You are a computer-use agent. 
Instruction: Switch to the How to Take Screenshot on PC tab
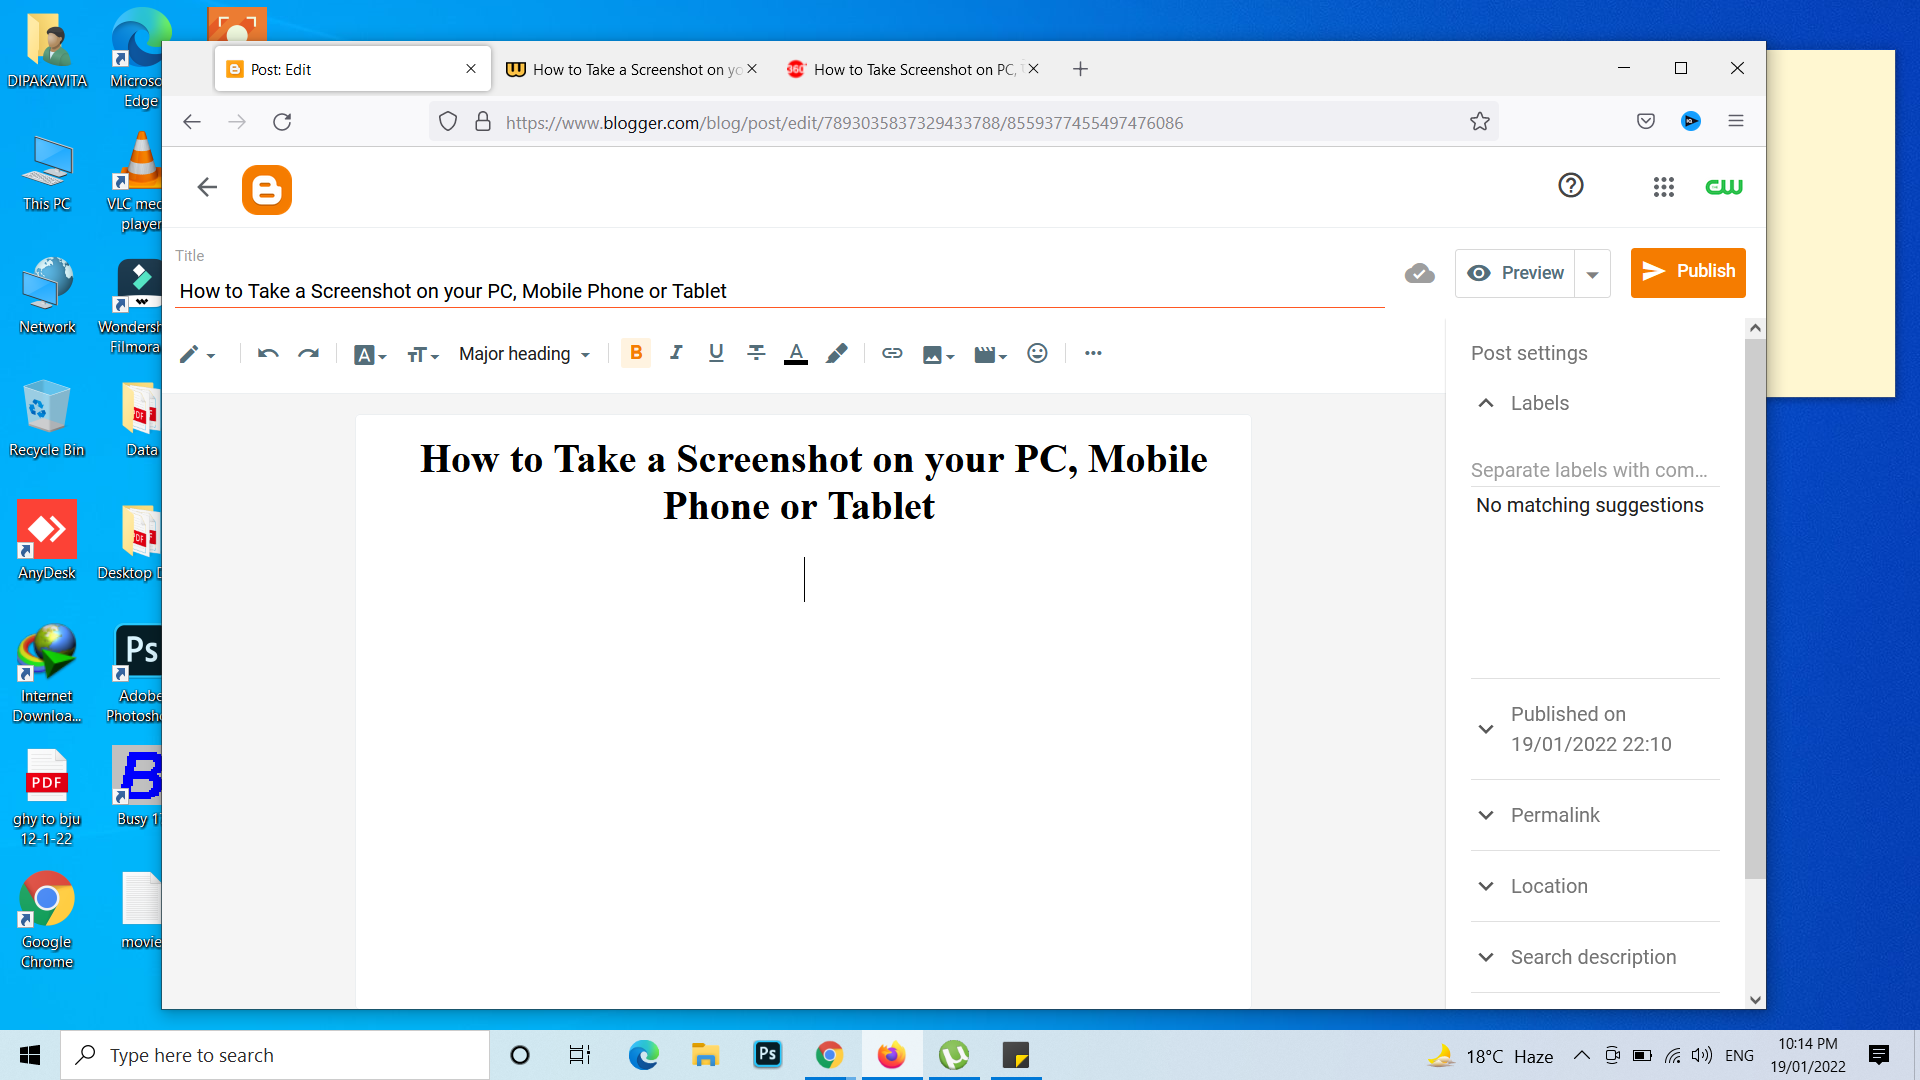tap(914, 69)
